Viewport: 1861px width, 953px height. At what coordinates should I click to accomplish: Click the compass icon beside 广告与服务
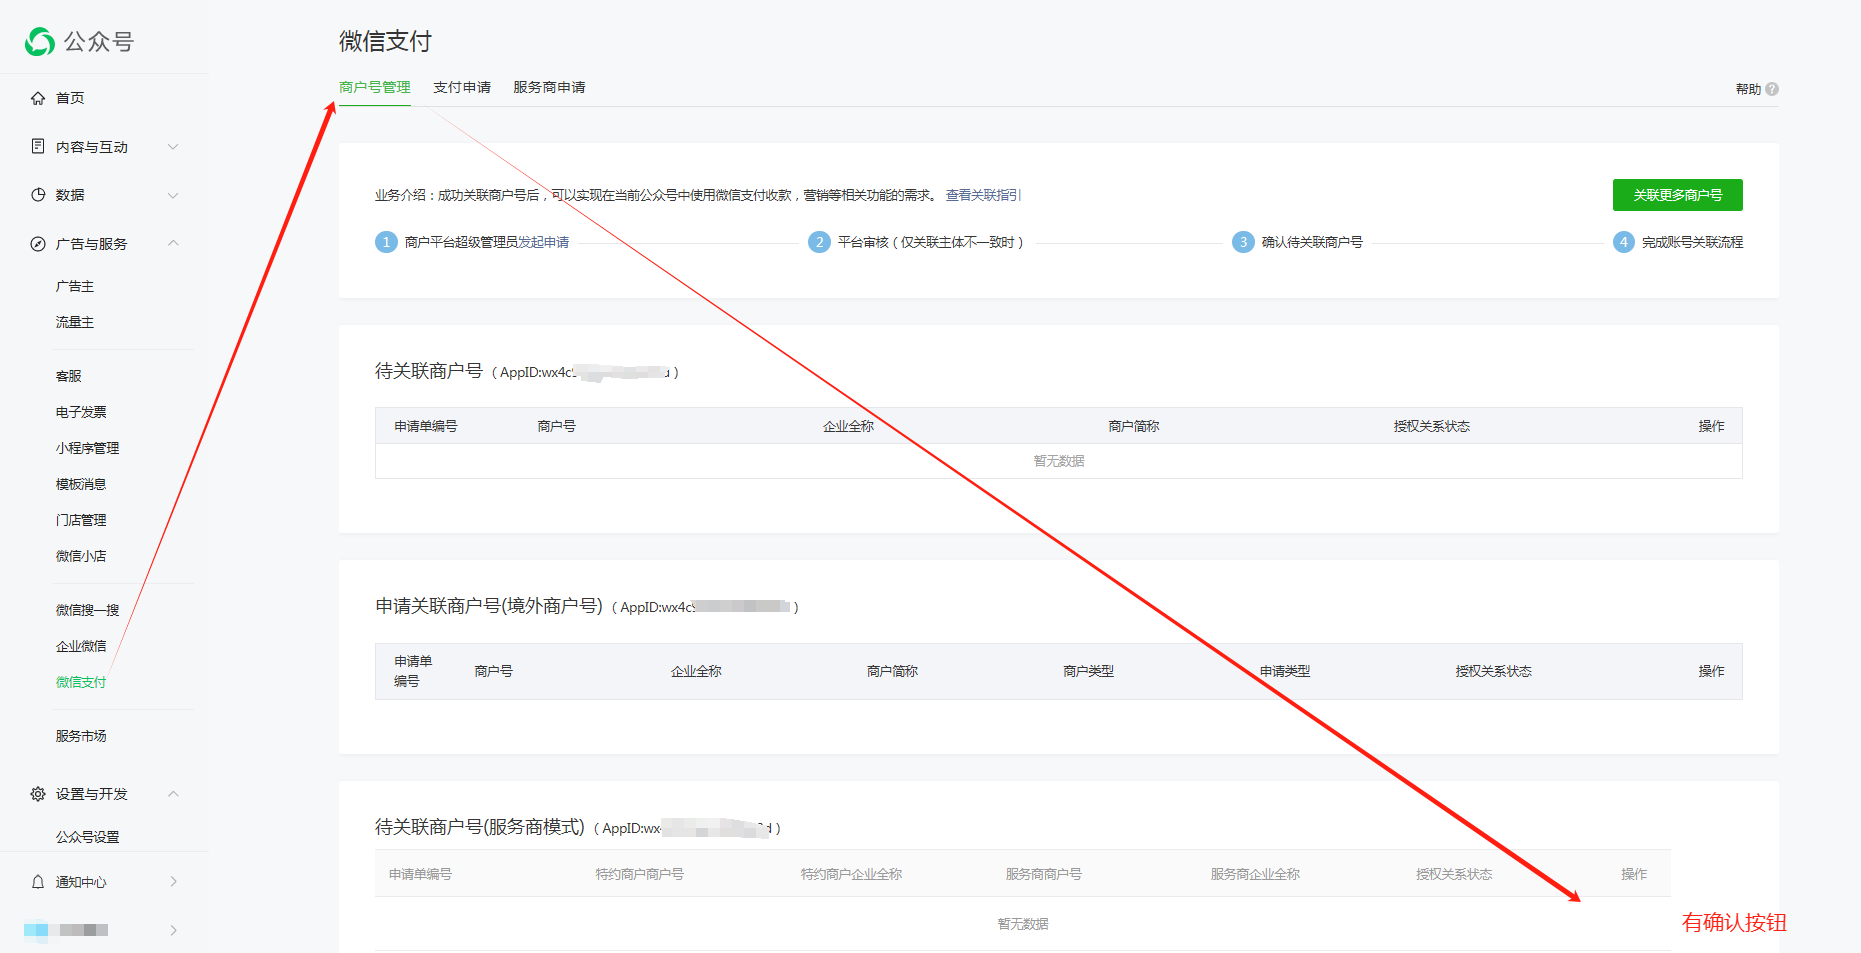coord(38,244)
